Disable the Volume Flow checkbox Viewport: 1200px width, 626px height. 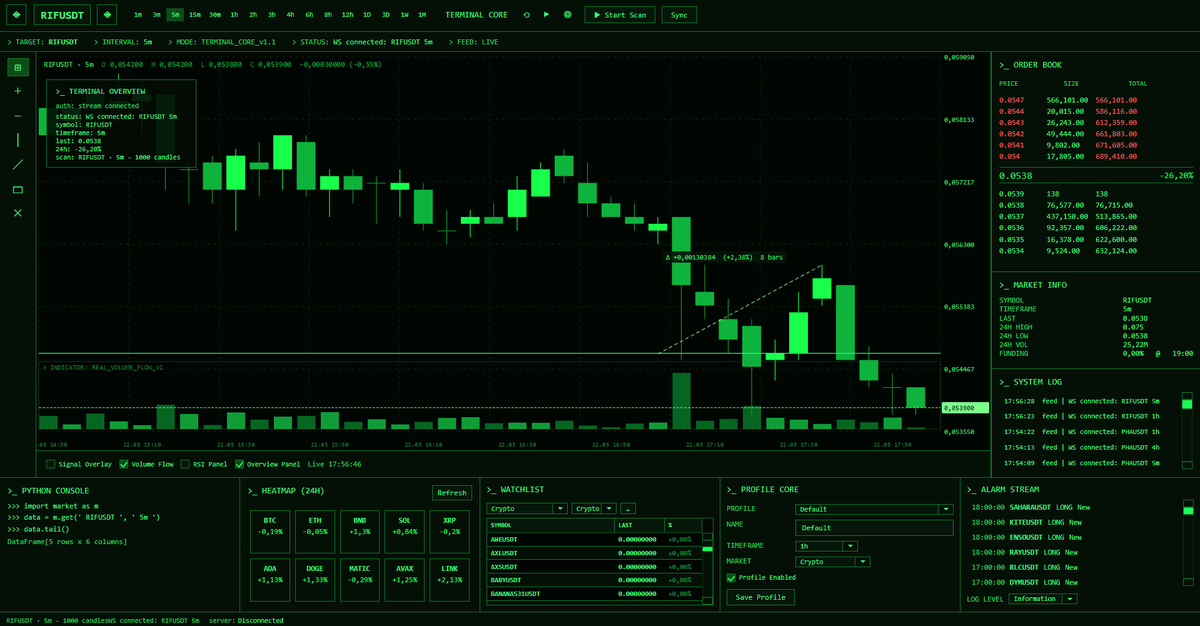coord(124,464)
